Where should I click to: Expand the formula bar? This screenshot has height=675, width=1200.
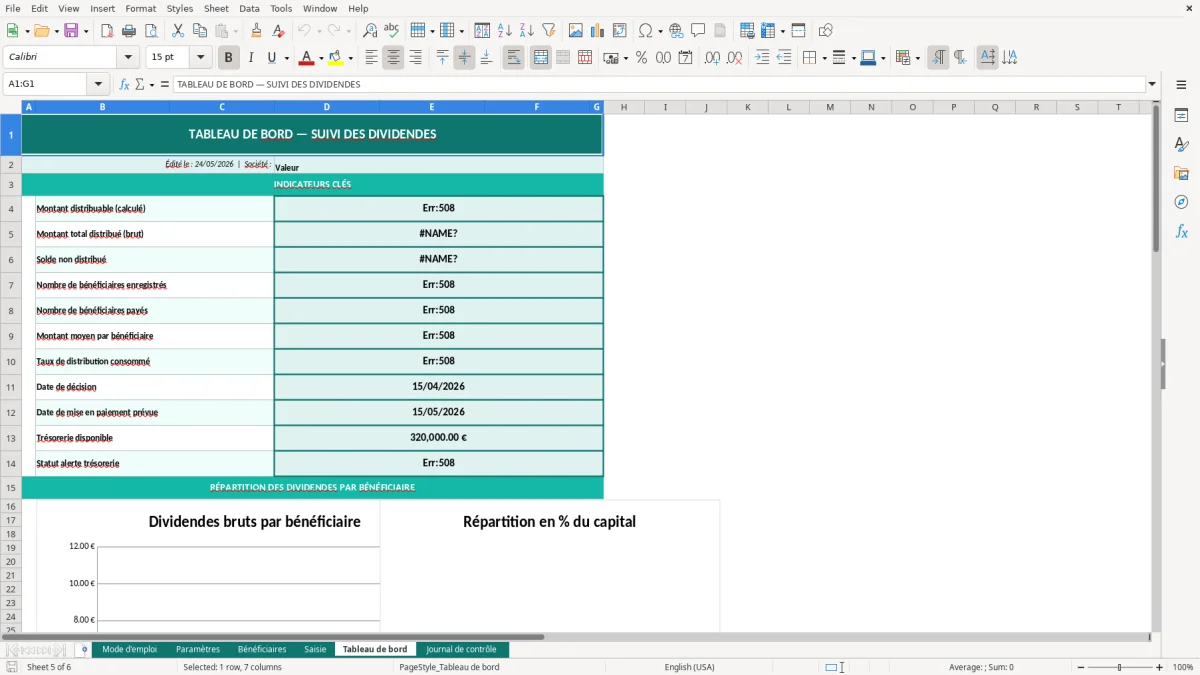pos(1152,84)
